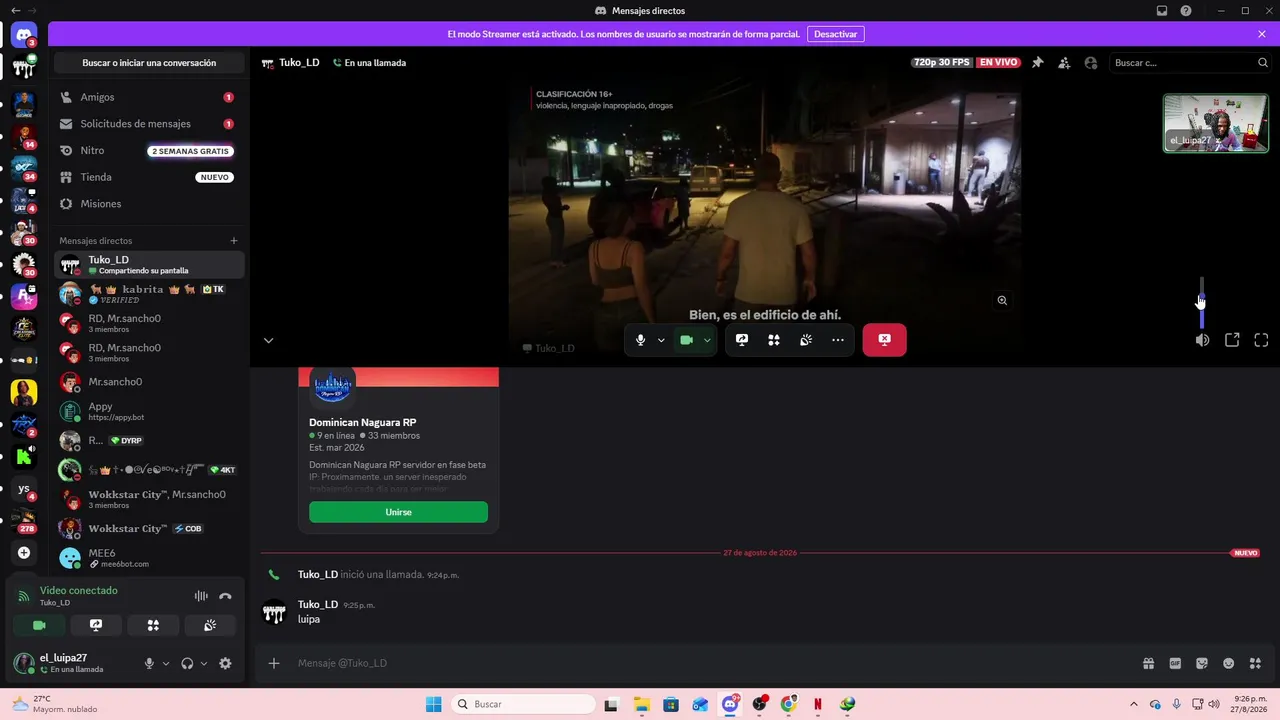Open the emoji picker
The width and height of the screenshot is (1280, 720).
1229,663
